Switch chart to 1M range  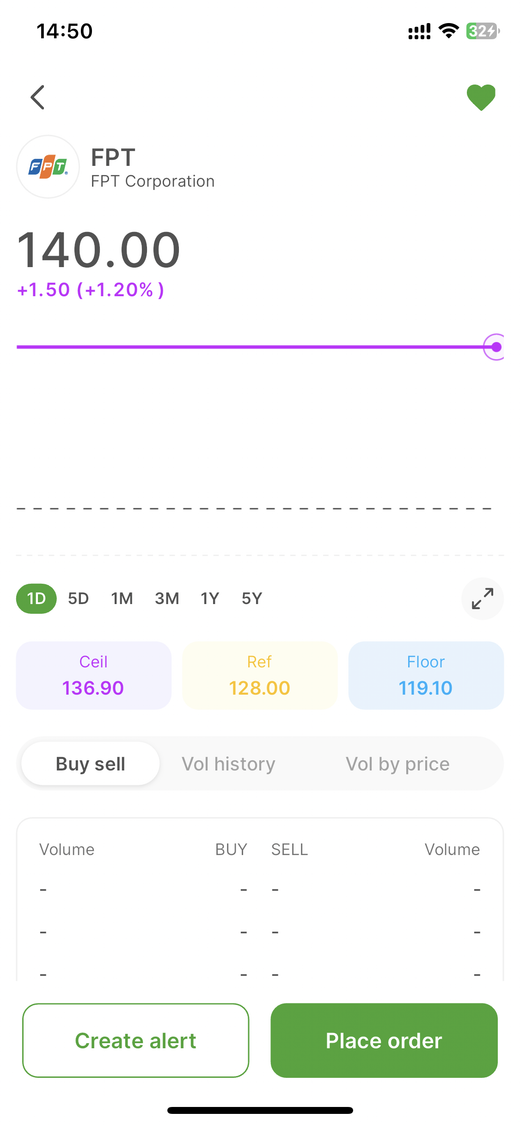(x=122, y=598)
